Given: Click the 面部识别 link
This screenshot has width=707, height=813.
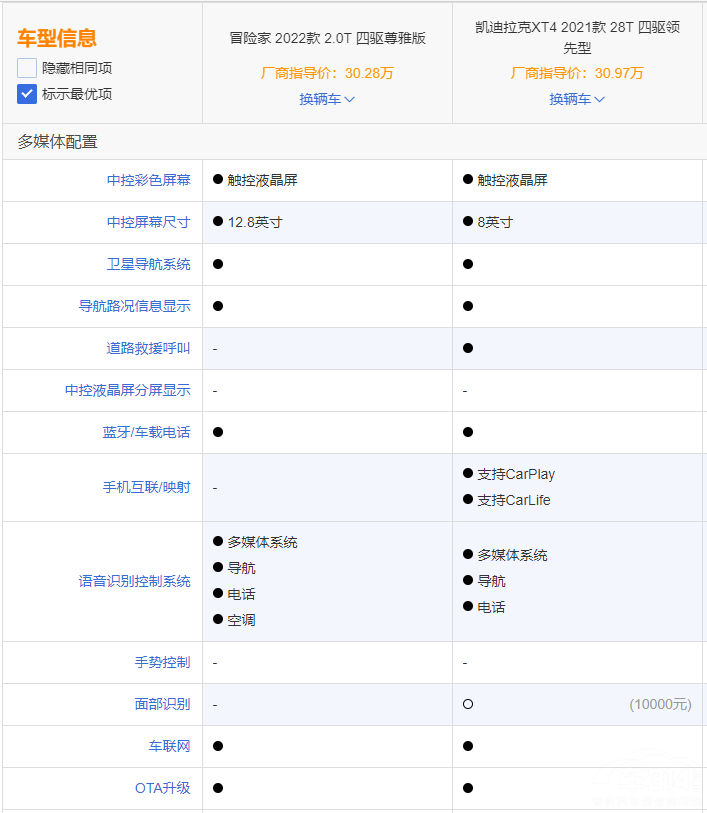Looking at the screenshot, I should [x=162, y=704].
